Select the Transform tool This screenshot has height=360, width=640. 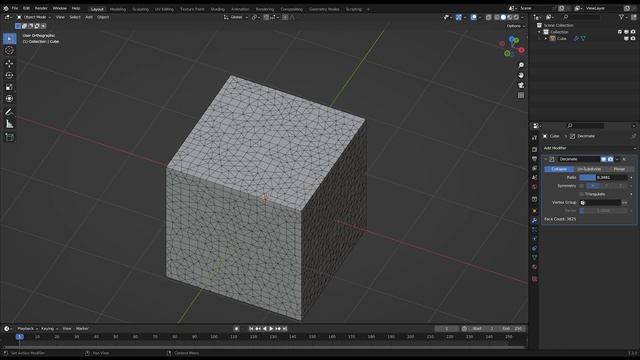click(x=9, y=99)
